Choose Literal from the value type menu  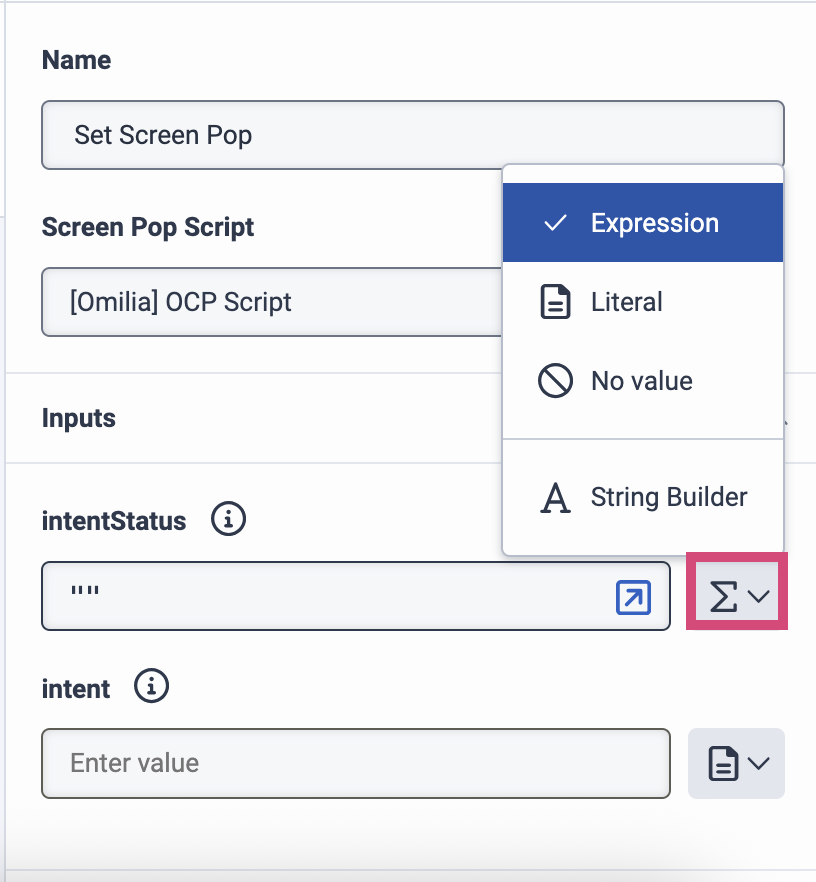pyautogui.click(x=626, y=302)
